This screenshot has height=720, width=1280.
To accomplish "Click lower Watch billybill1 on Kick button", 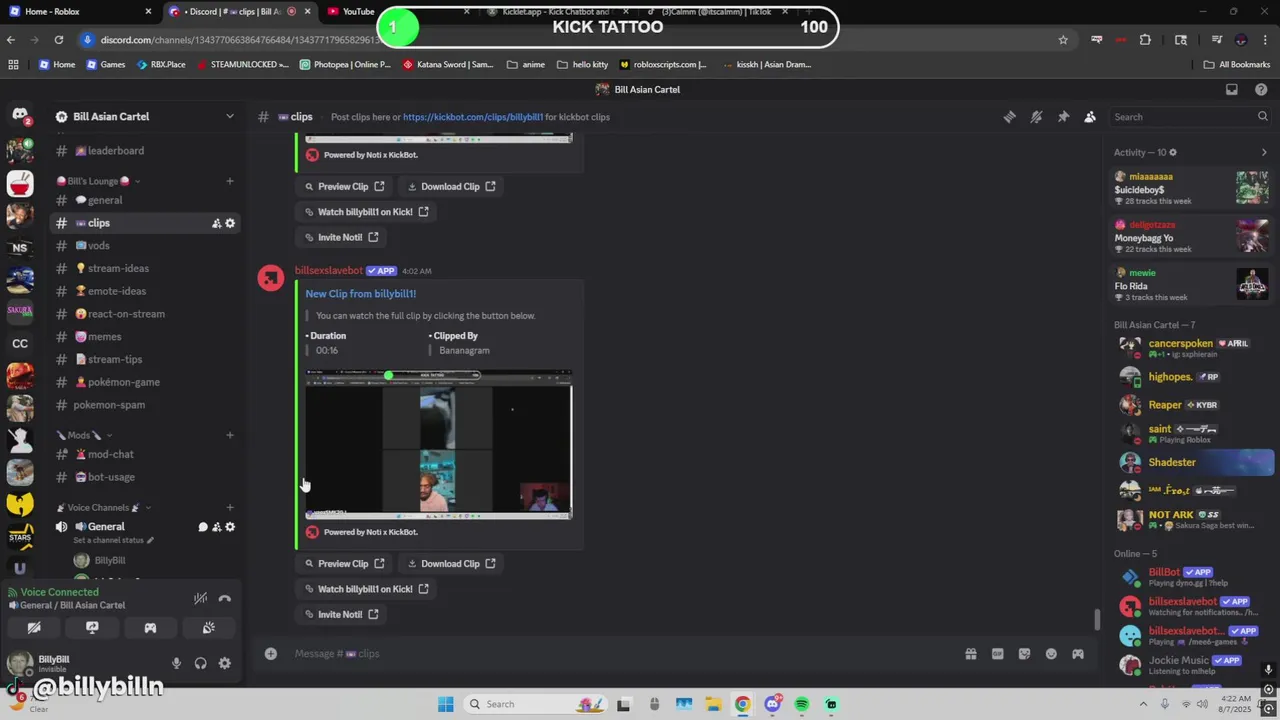I will pyautogui.click(x=367, y=589).
